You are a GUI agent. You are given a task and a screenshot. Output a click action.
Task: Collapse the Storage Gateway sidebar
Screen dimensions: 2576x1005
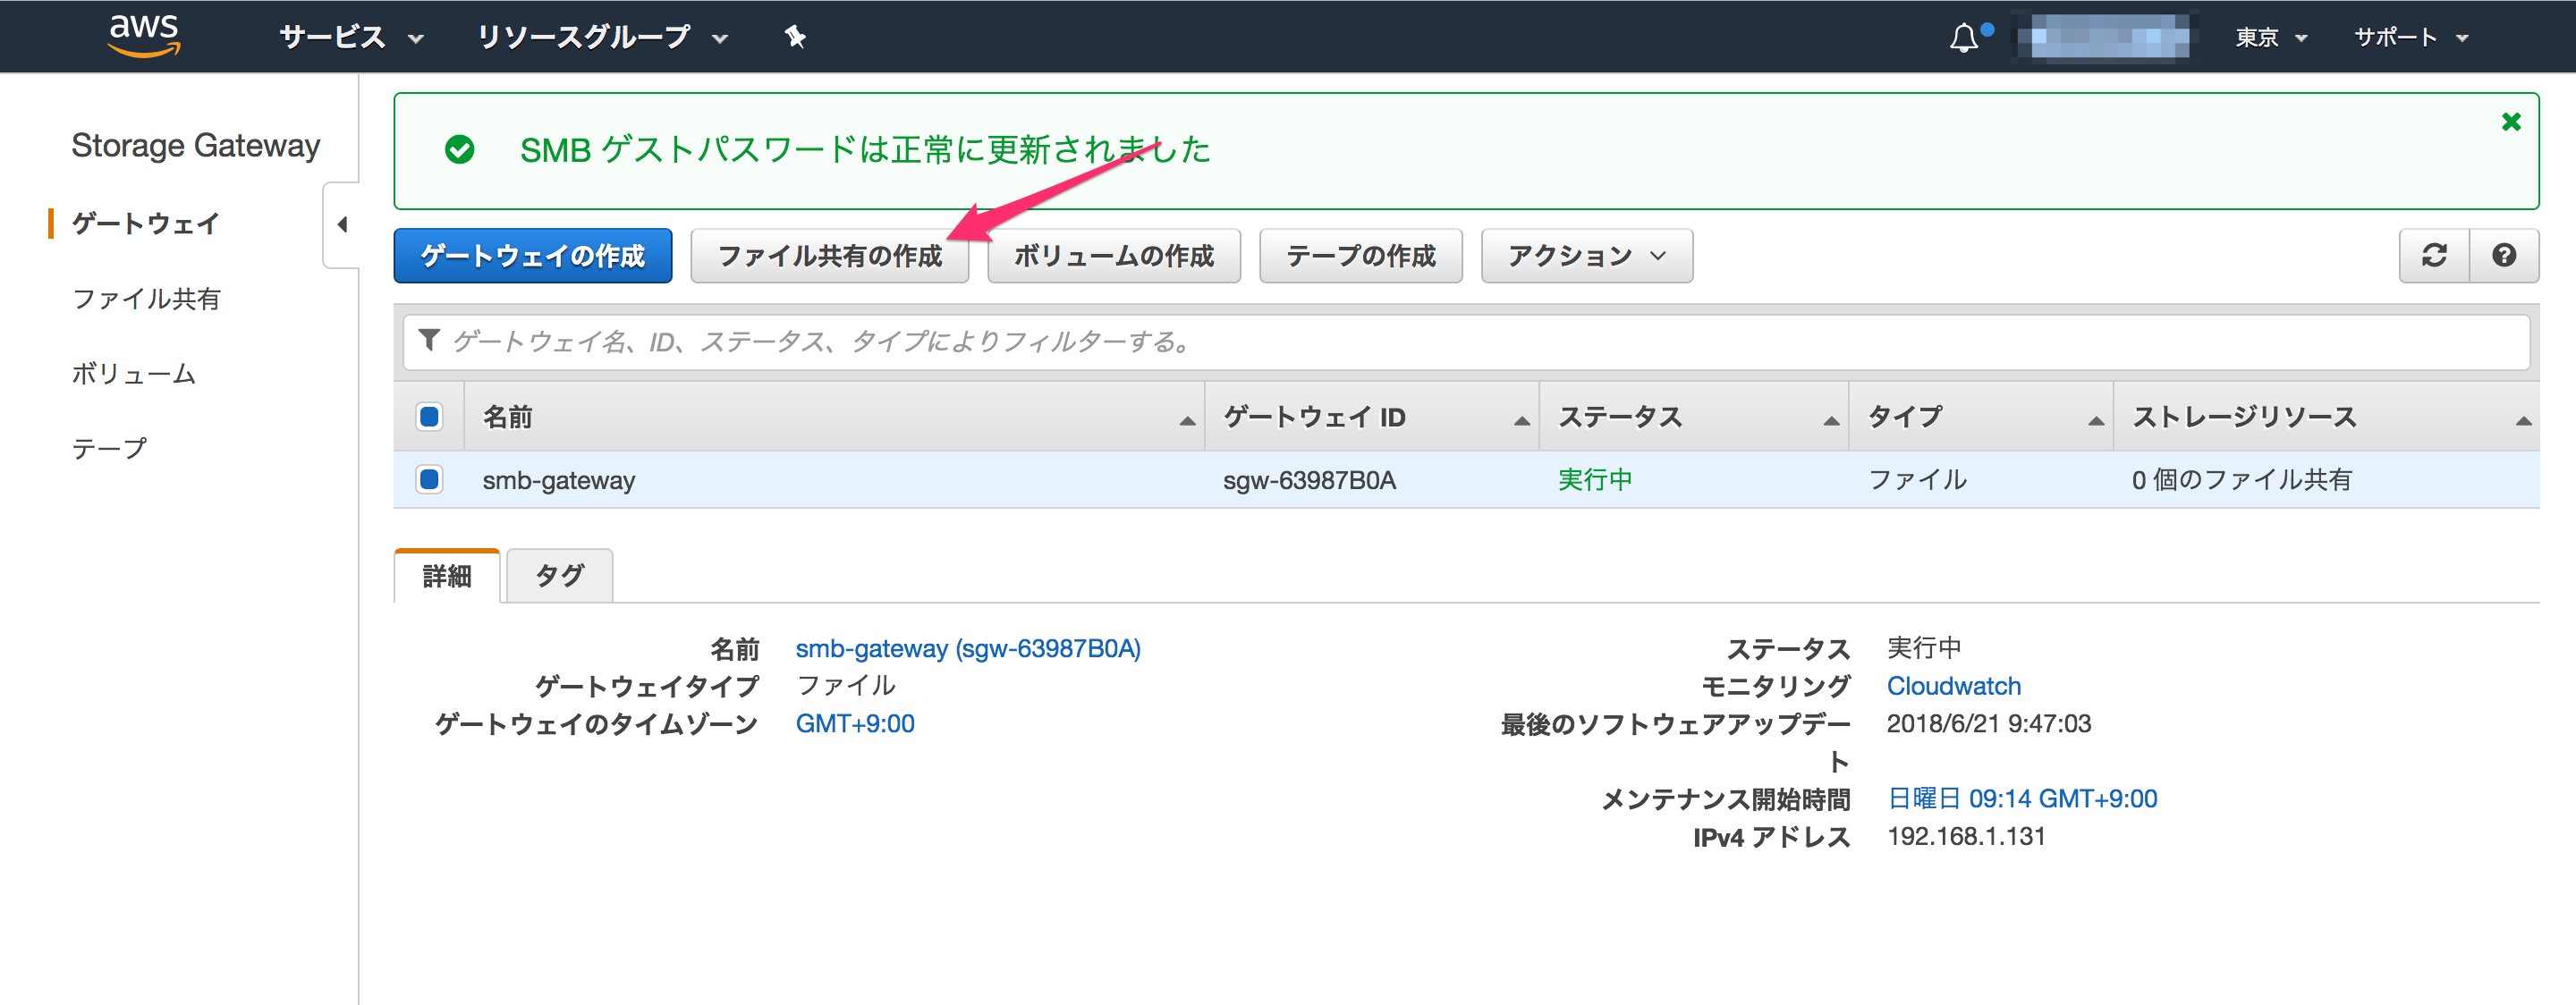click(x=343, y=224)
